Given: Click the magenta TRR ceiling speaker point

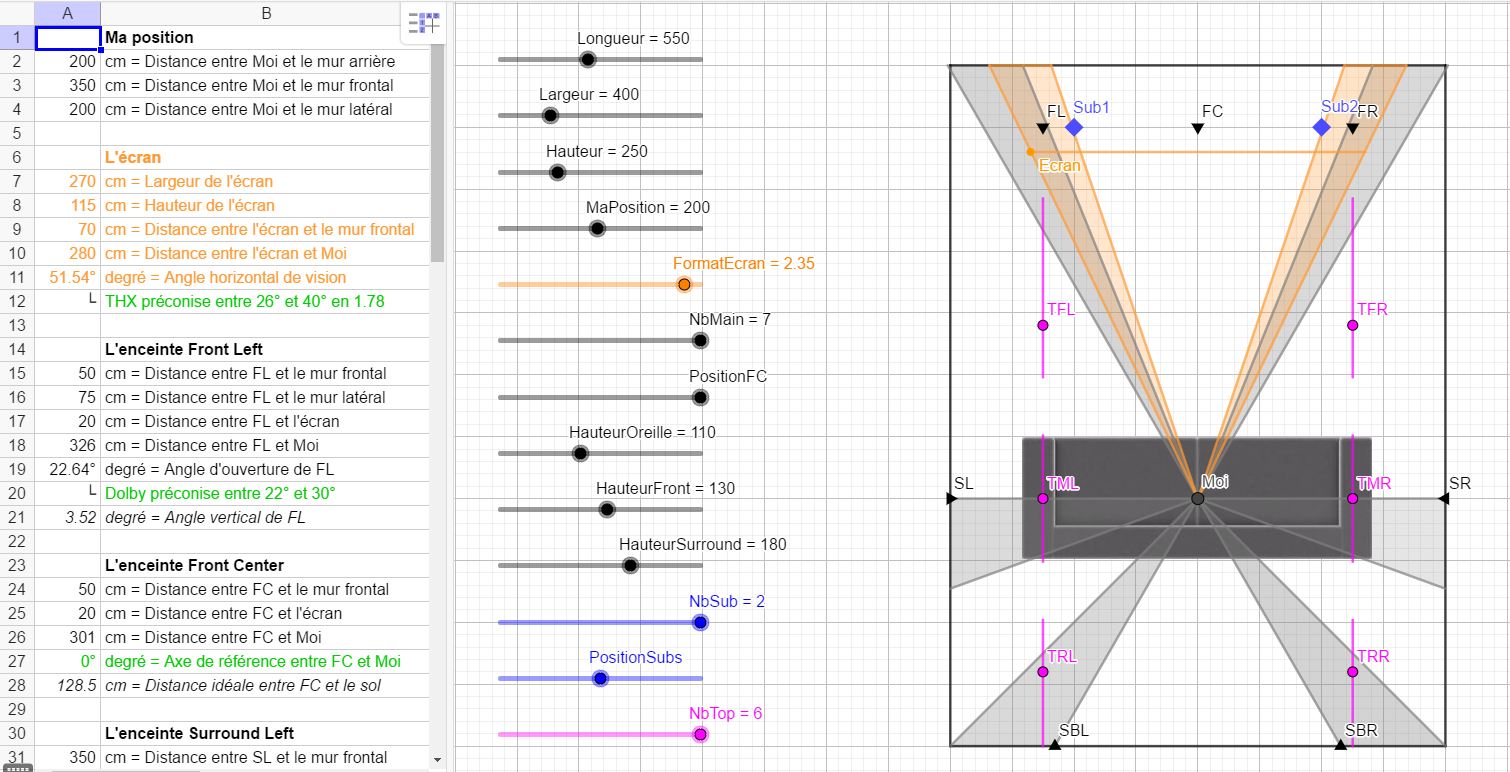Looking at the screenshot, I should [x=1352, y=671].
